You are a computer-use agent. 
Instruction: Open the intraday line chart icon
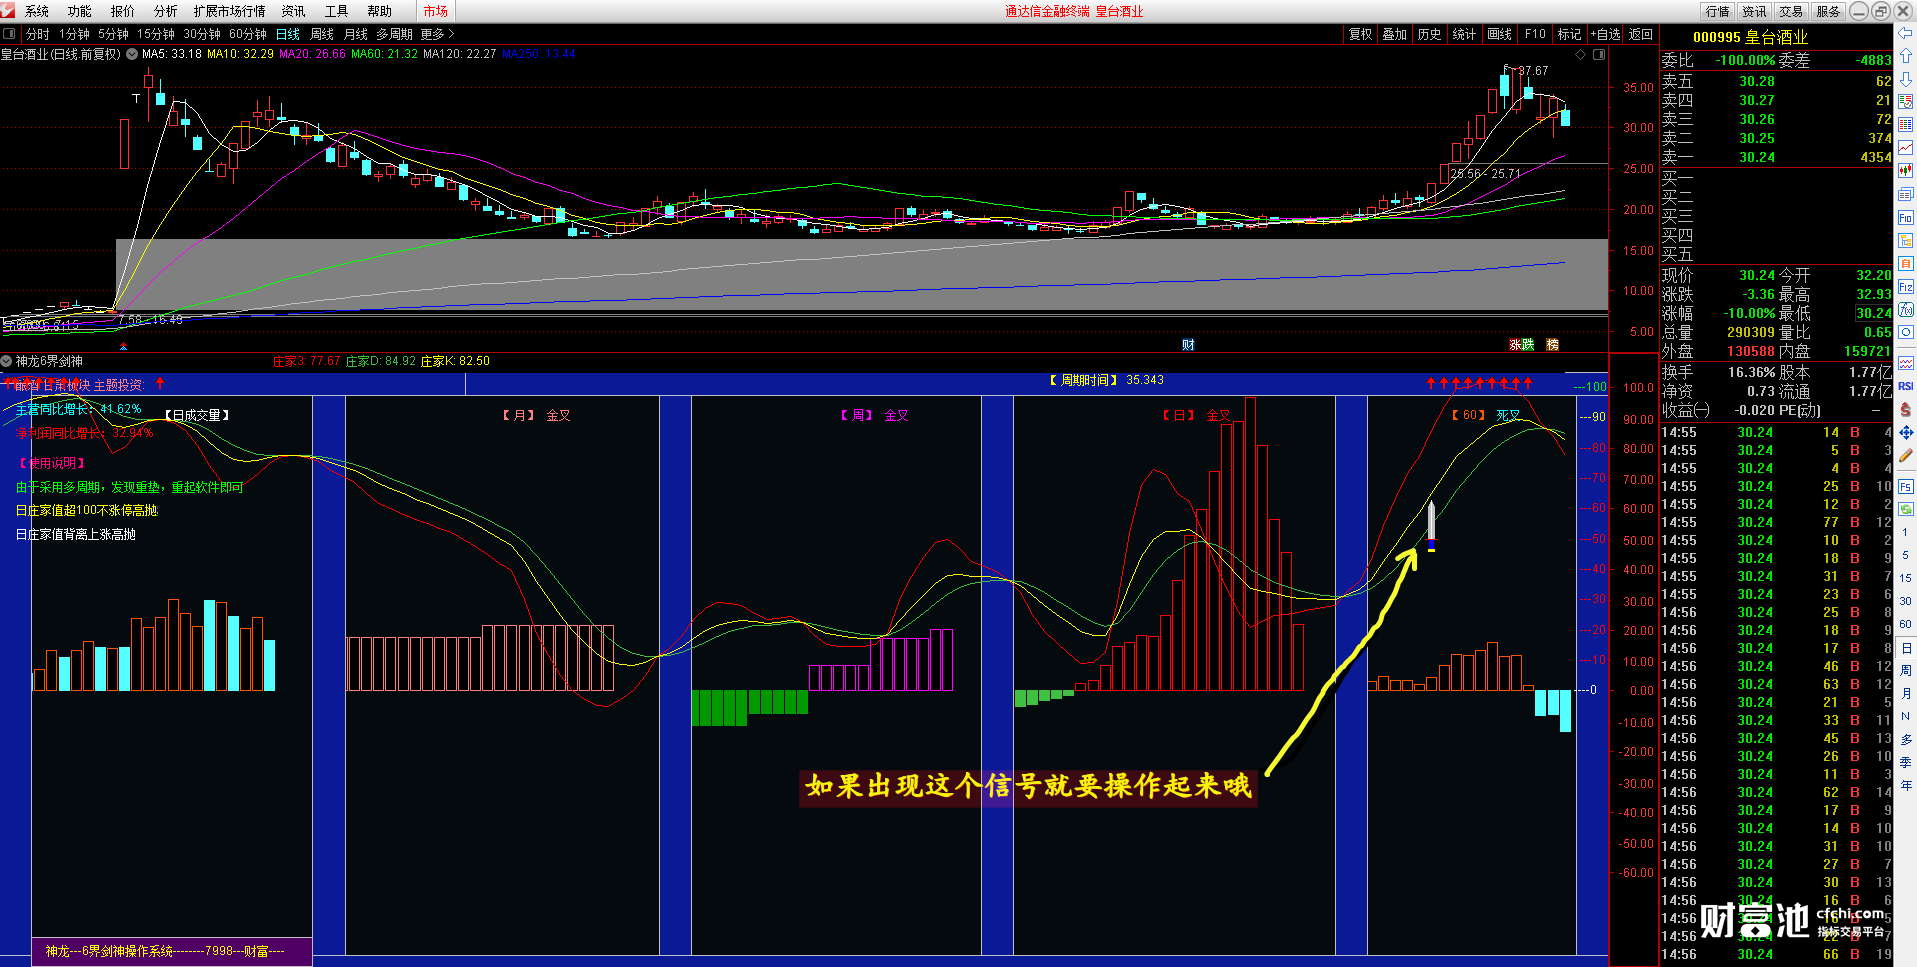[x=1906, y=148]
